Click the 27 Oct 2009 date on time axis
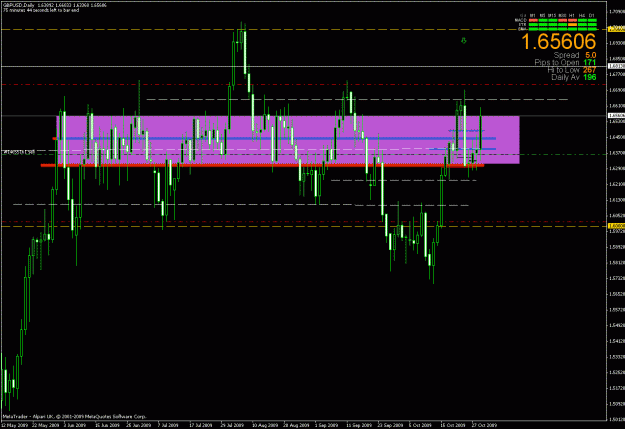Image resolution: width=625 pixels, height=429 pixels. tap(485, 425)
